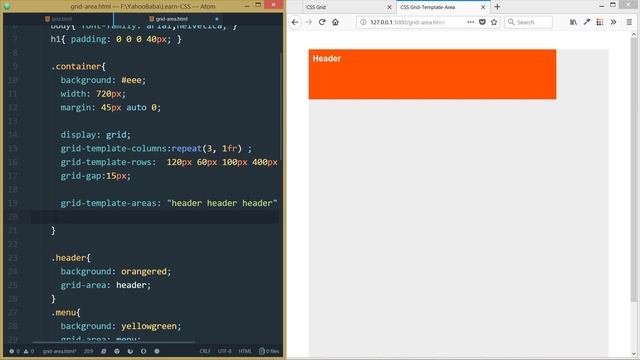
Task: Change file encoding via UTF-8
Action: click(224, 351)
